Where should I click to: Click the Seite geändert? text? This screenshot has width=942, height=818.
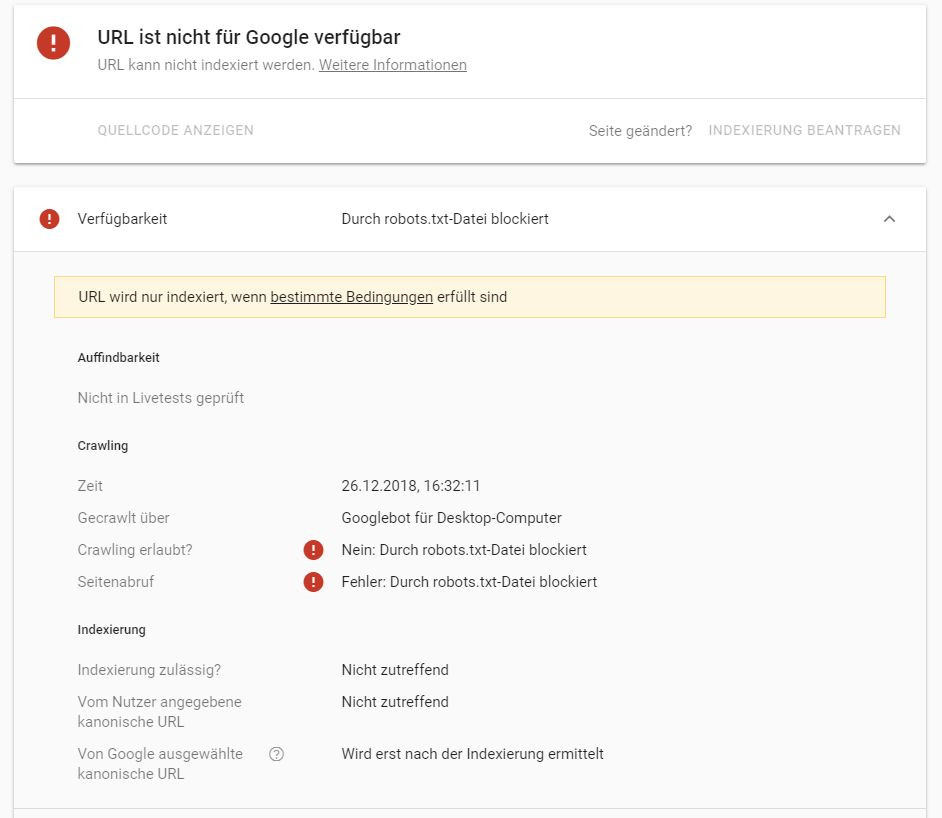point(640,130)
